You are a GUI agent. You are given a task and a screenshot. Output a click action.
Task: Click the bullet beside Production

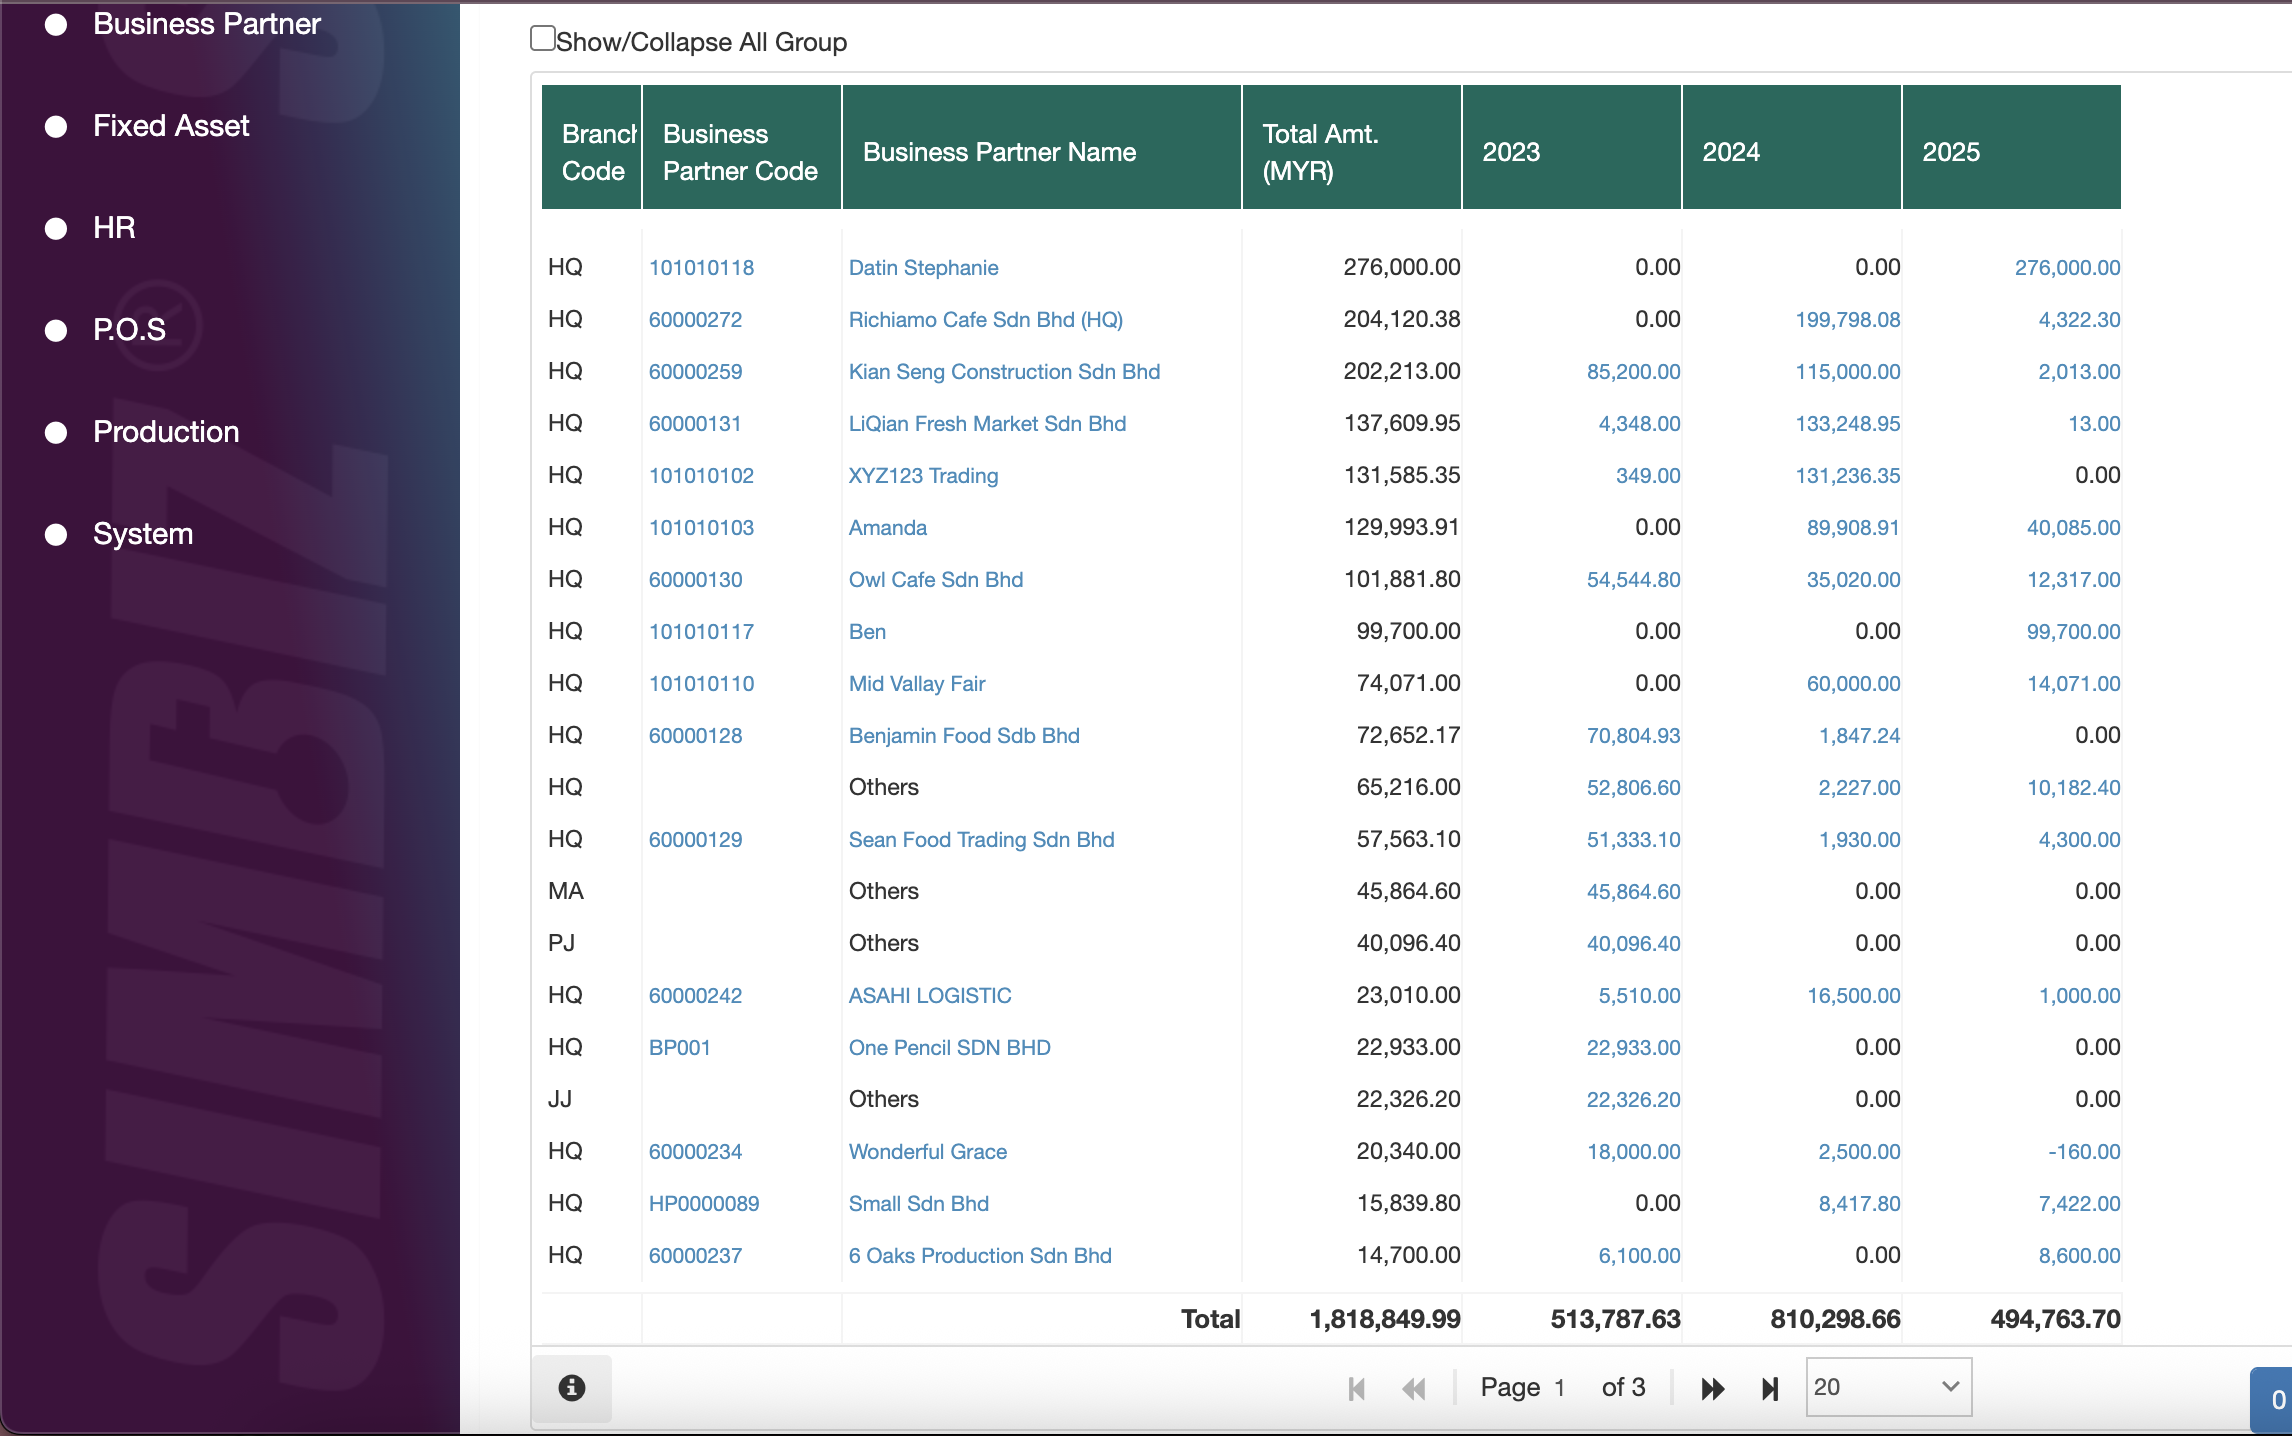[57, 433]
